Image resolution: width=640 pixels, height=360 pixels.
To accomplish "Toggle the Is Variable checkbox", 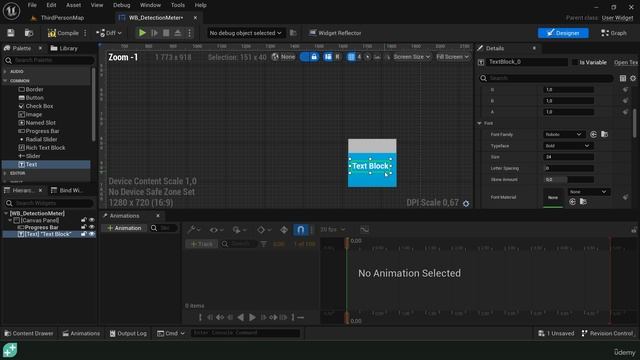I will pyautogui.click(x=575, y=62).
